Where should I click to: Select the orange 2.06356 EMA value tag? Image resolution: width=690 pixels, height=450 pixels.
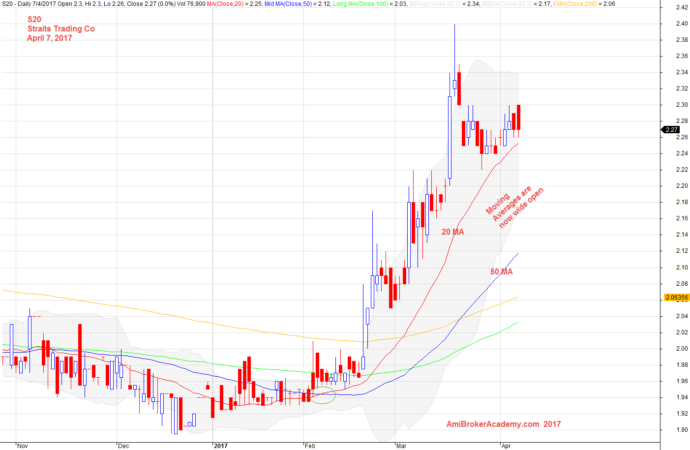pos(676,298)
